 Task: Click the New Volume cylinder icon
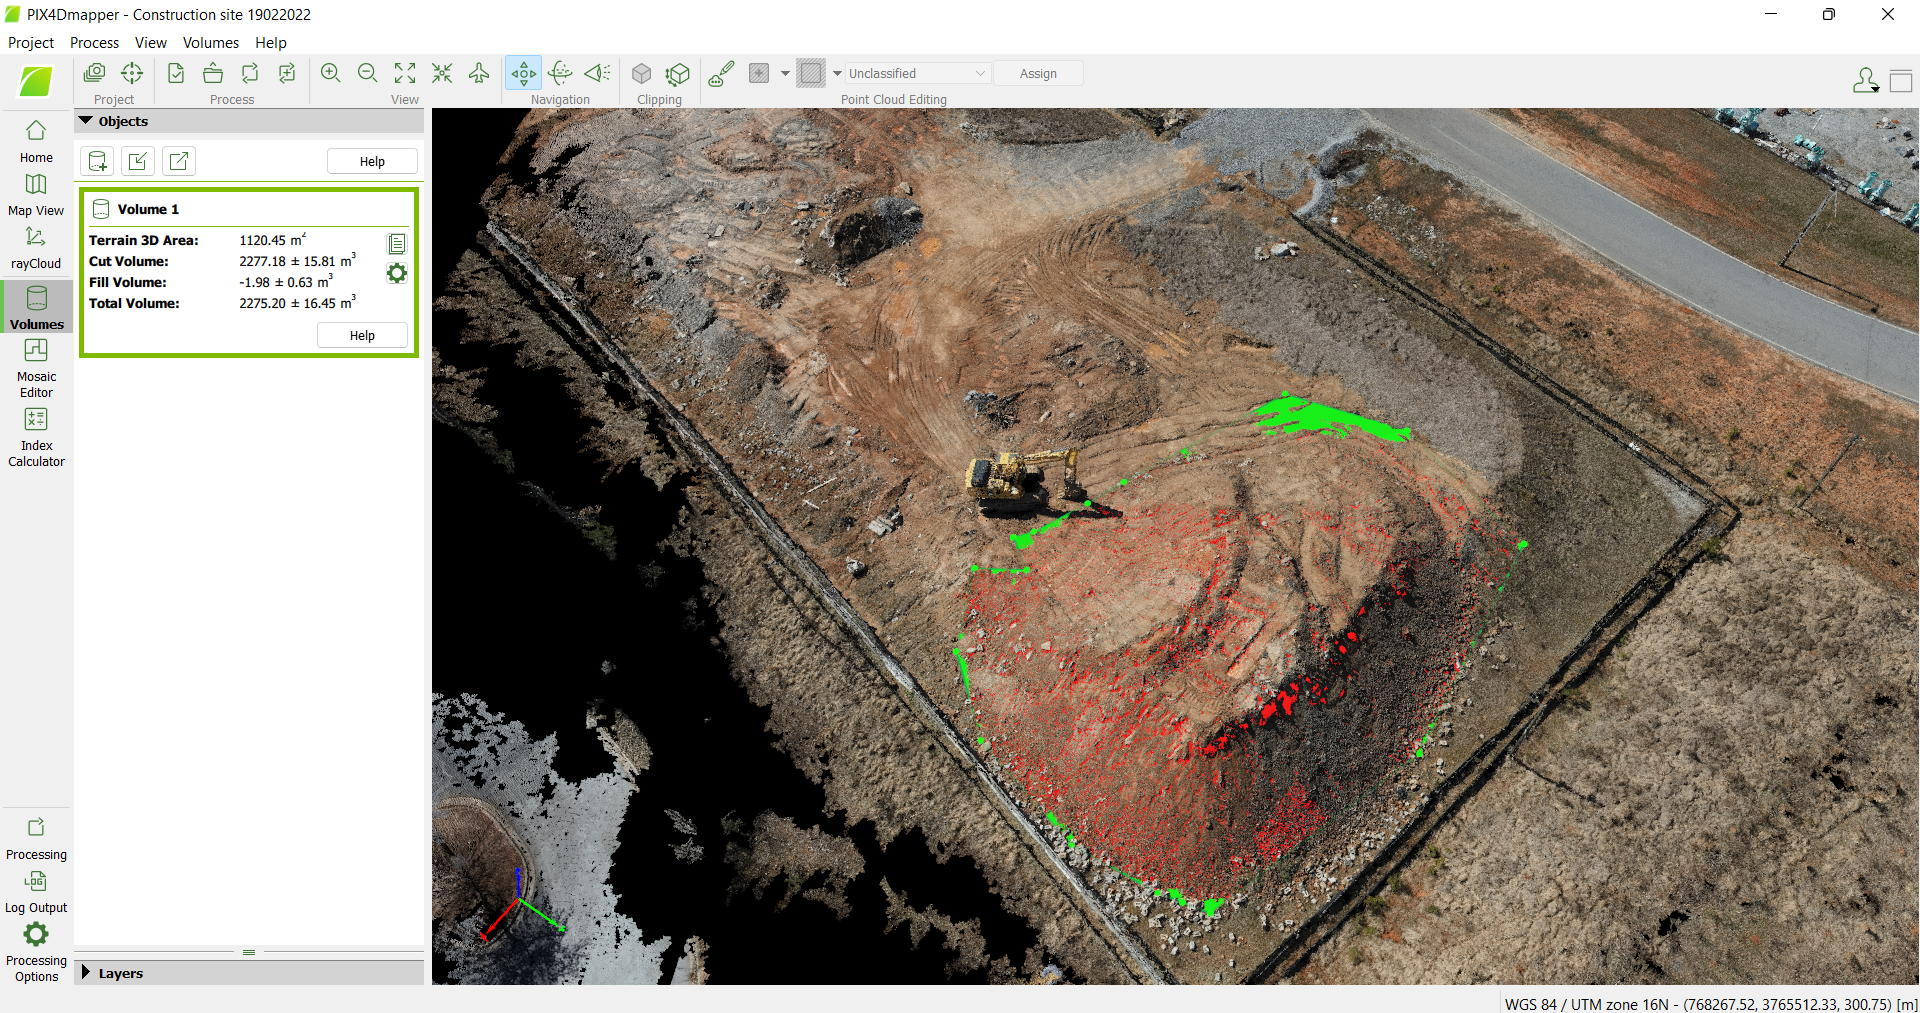tap(98, 161)
